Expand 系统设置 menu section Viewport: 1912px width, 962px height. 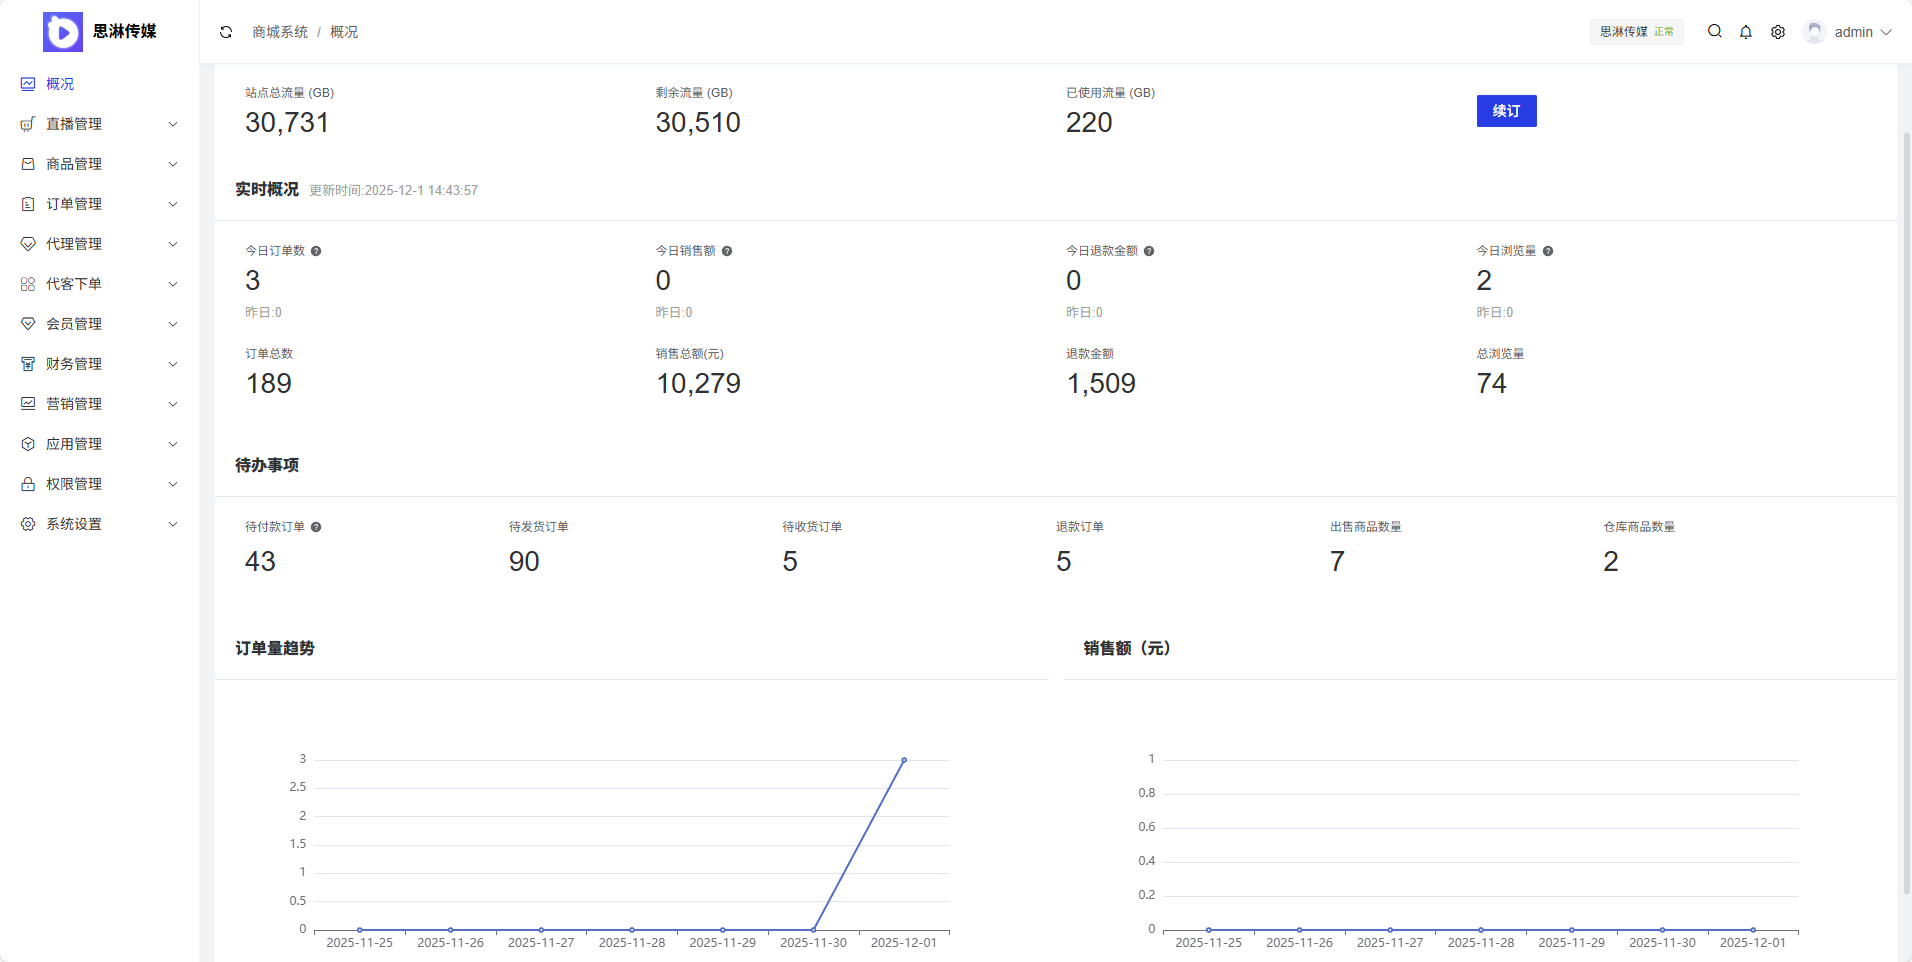pyautogui.click(x=99, y=524)
